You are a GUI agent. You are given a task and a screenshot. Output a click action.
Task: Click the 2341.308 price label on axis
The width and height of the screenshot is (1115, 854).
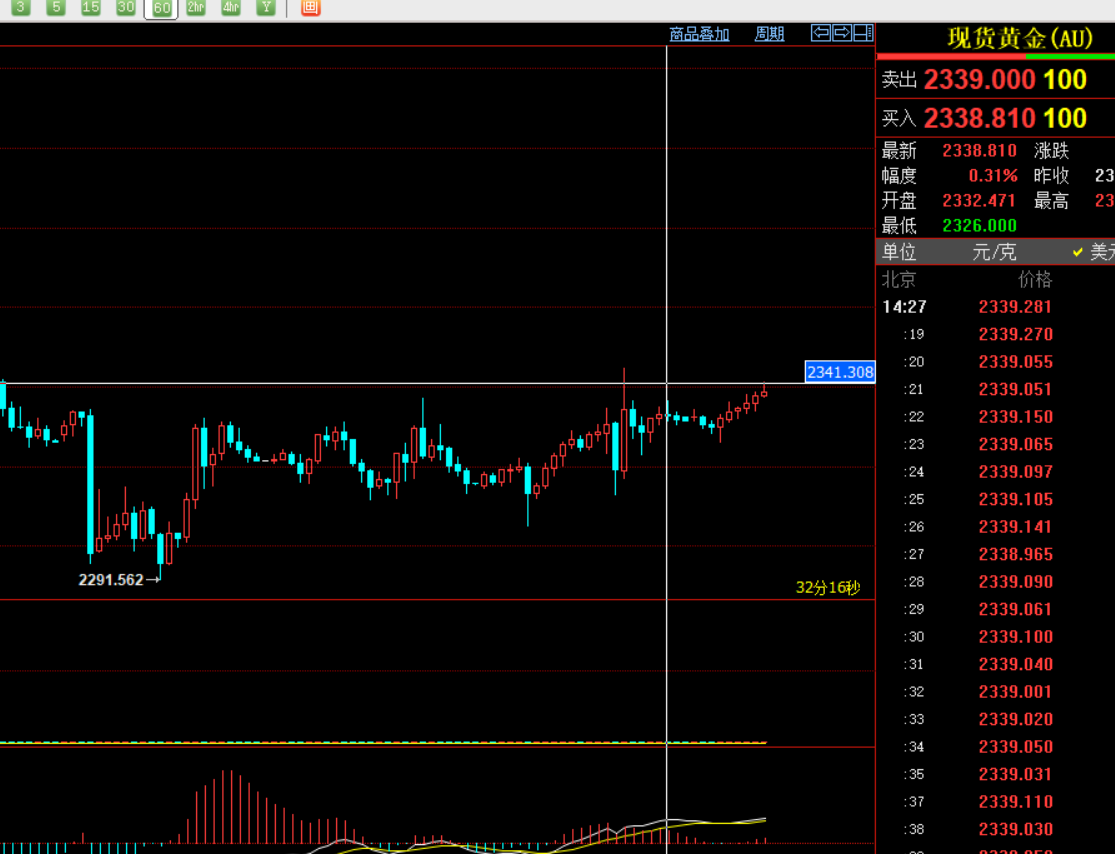(x=840, y=372)
